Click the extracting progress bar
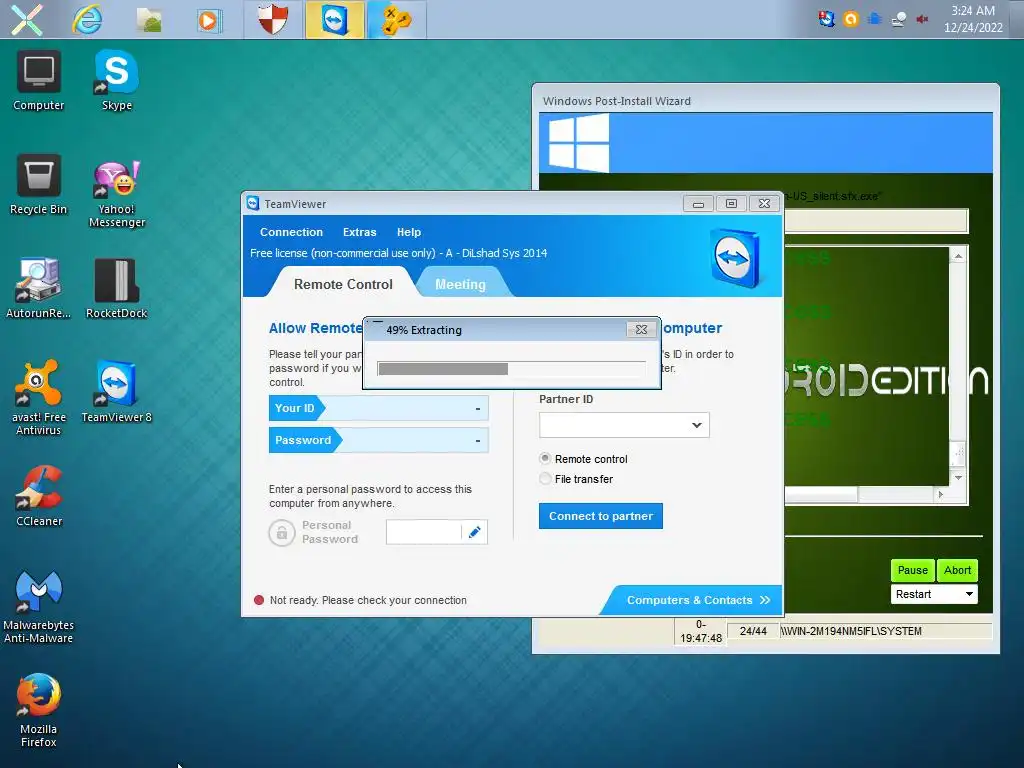The height and width of the screenshot is (768, 1024). (x=511, y=369)
